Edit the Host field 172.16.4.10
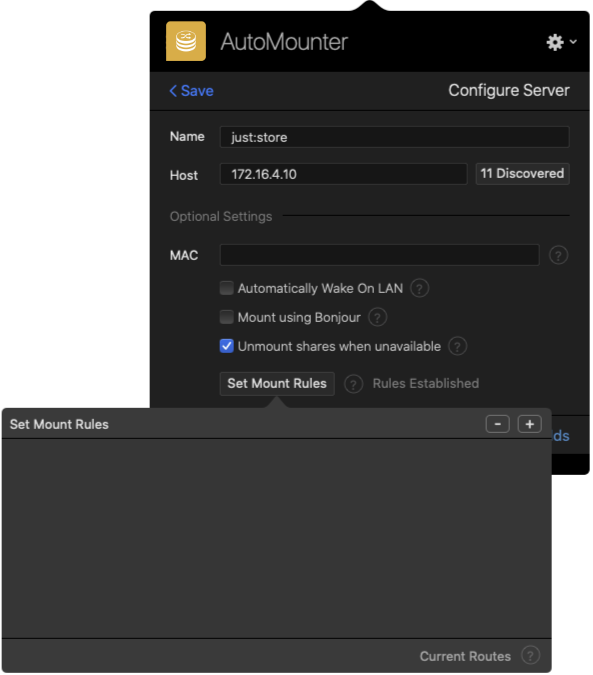The image size is (593, 675). point(343,174)
